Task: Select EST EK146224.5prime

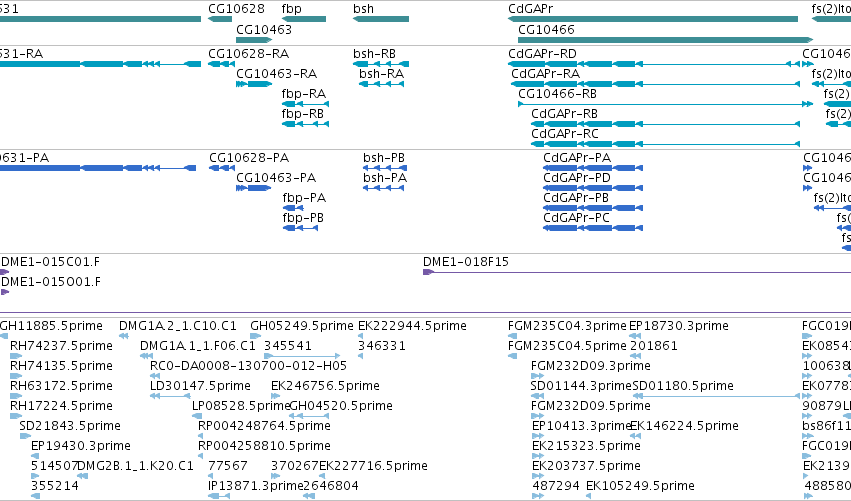Action: pos(684,426)
